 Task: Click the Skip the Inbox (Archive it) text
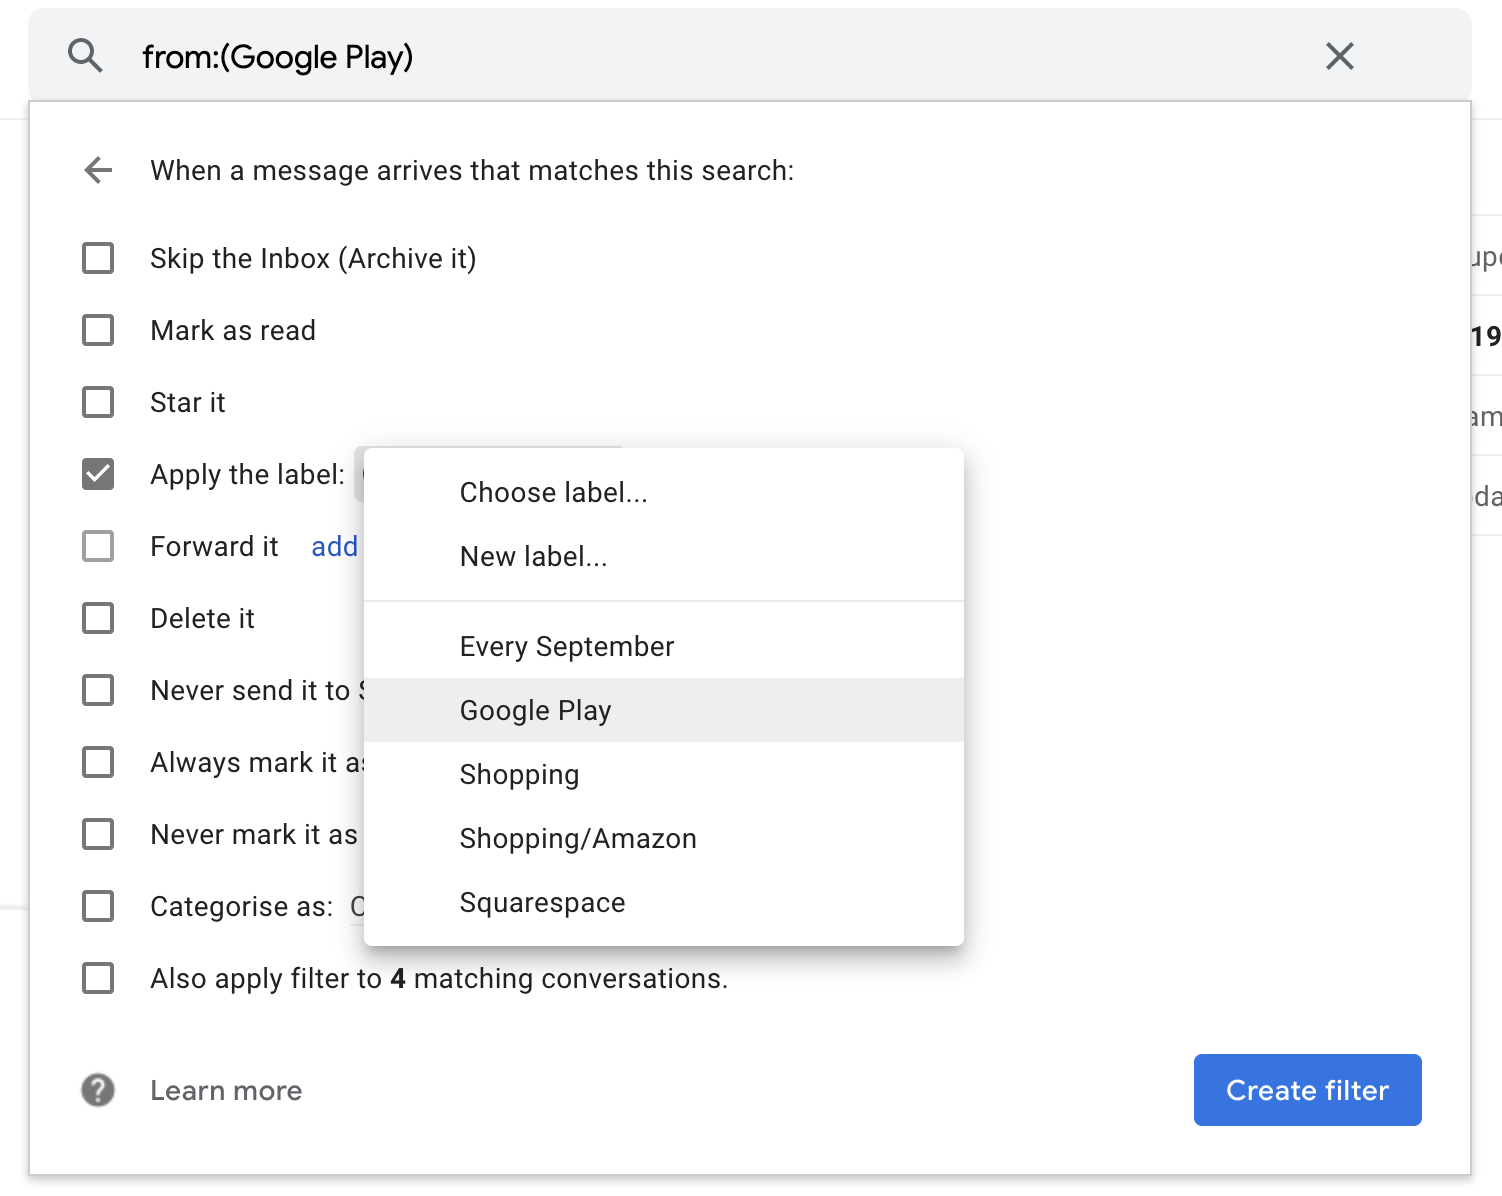[313, 258]
